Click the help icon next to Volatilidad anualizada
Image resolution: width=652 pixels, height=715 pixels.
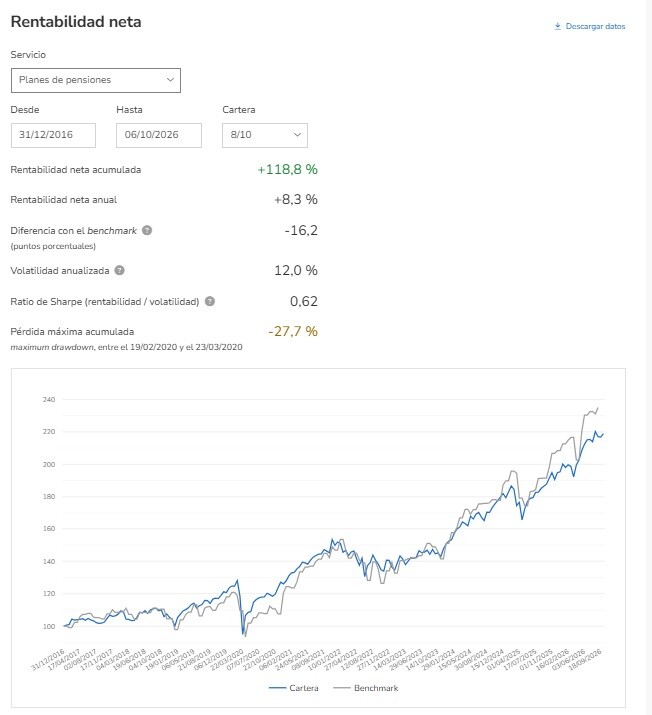[119, 270]
